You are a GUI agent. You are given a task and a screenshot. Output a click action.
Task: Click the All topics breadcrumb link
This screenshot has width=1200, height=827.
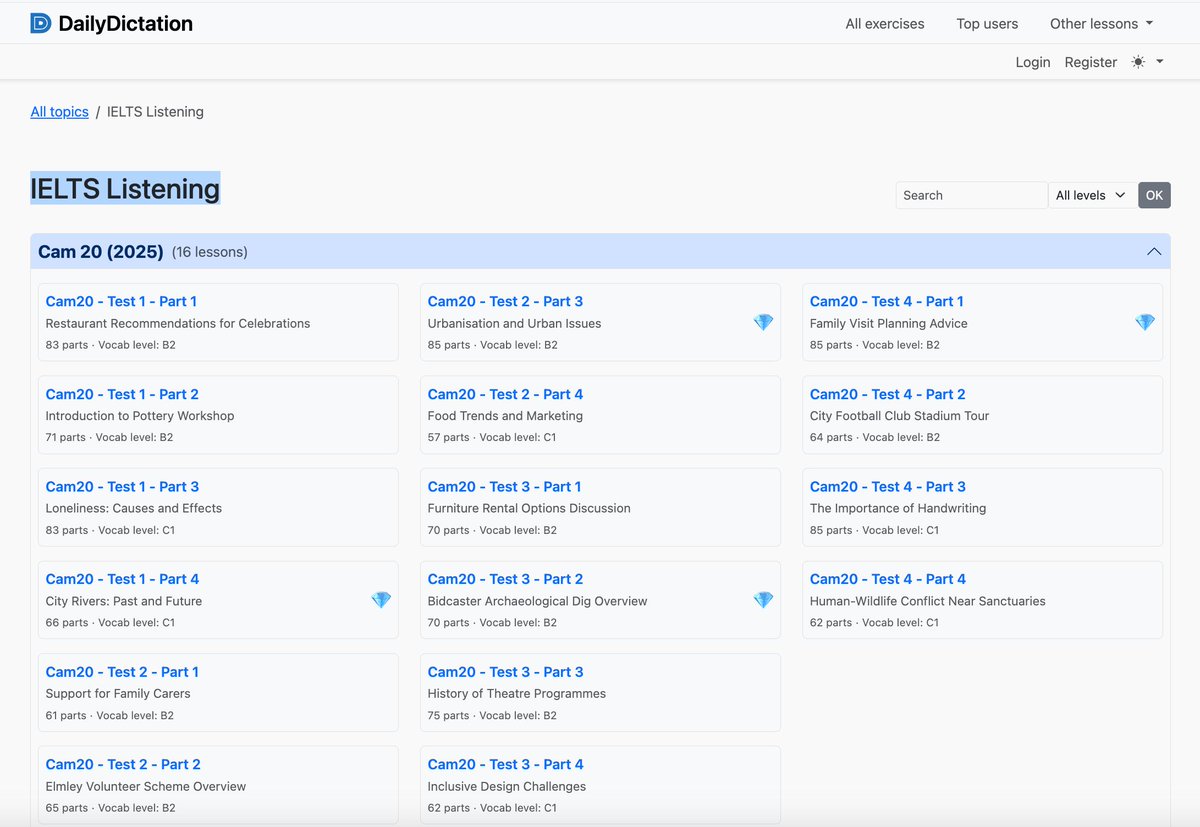click(59, 112)
